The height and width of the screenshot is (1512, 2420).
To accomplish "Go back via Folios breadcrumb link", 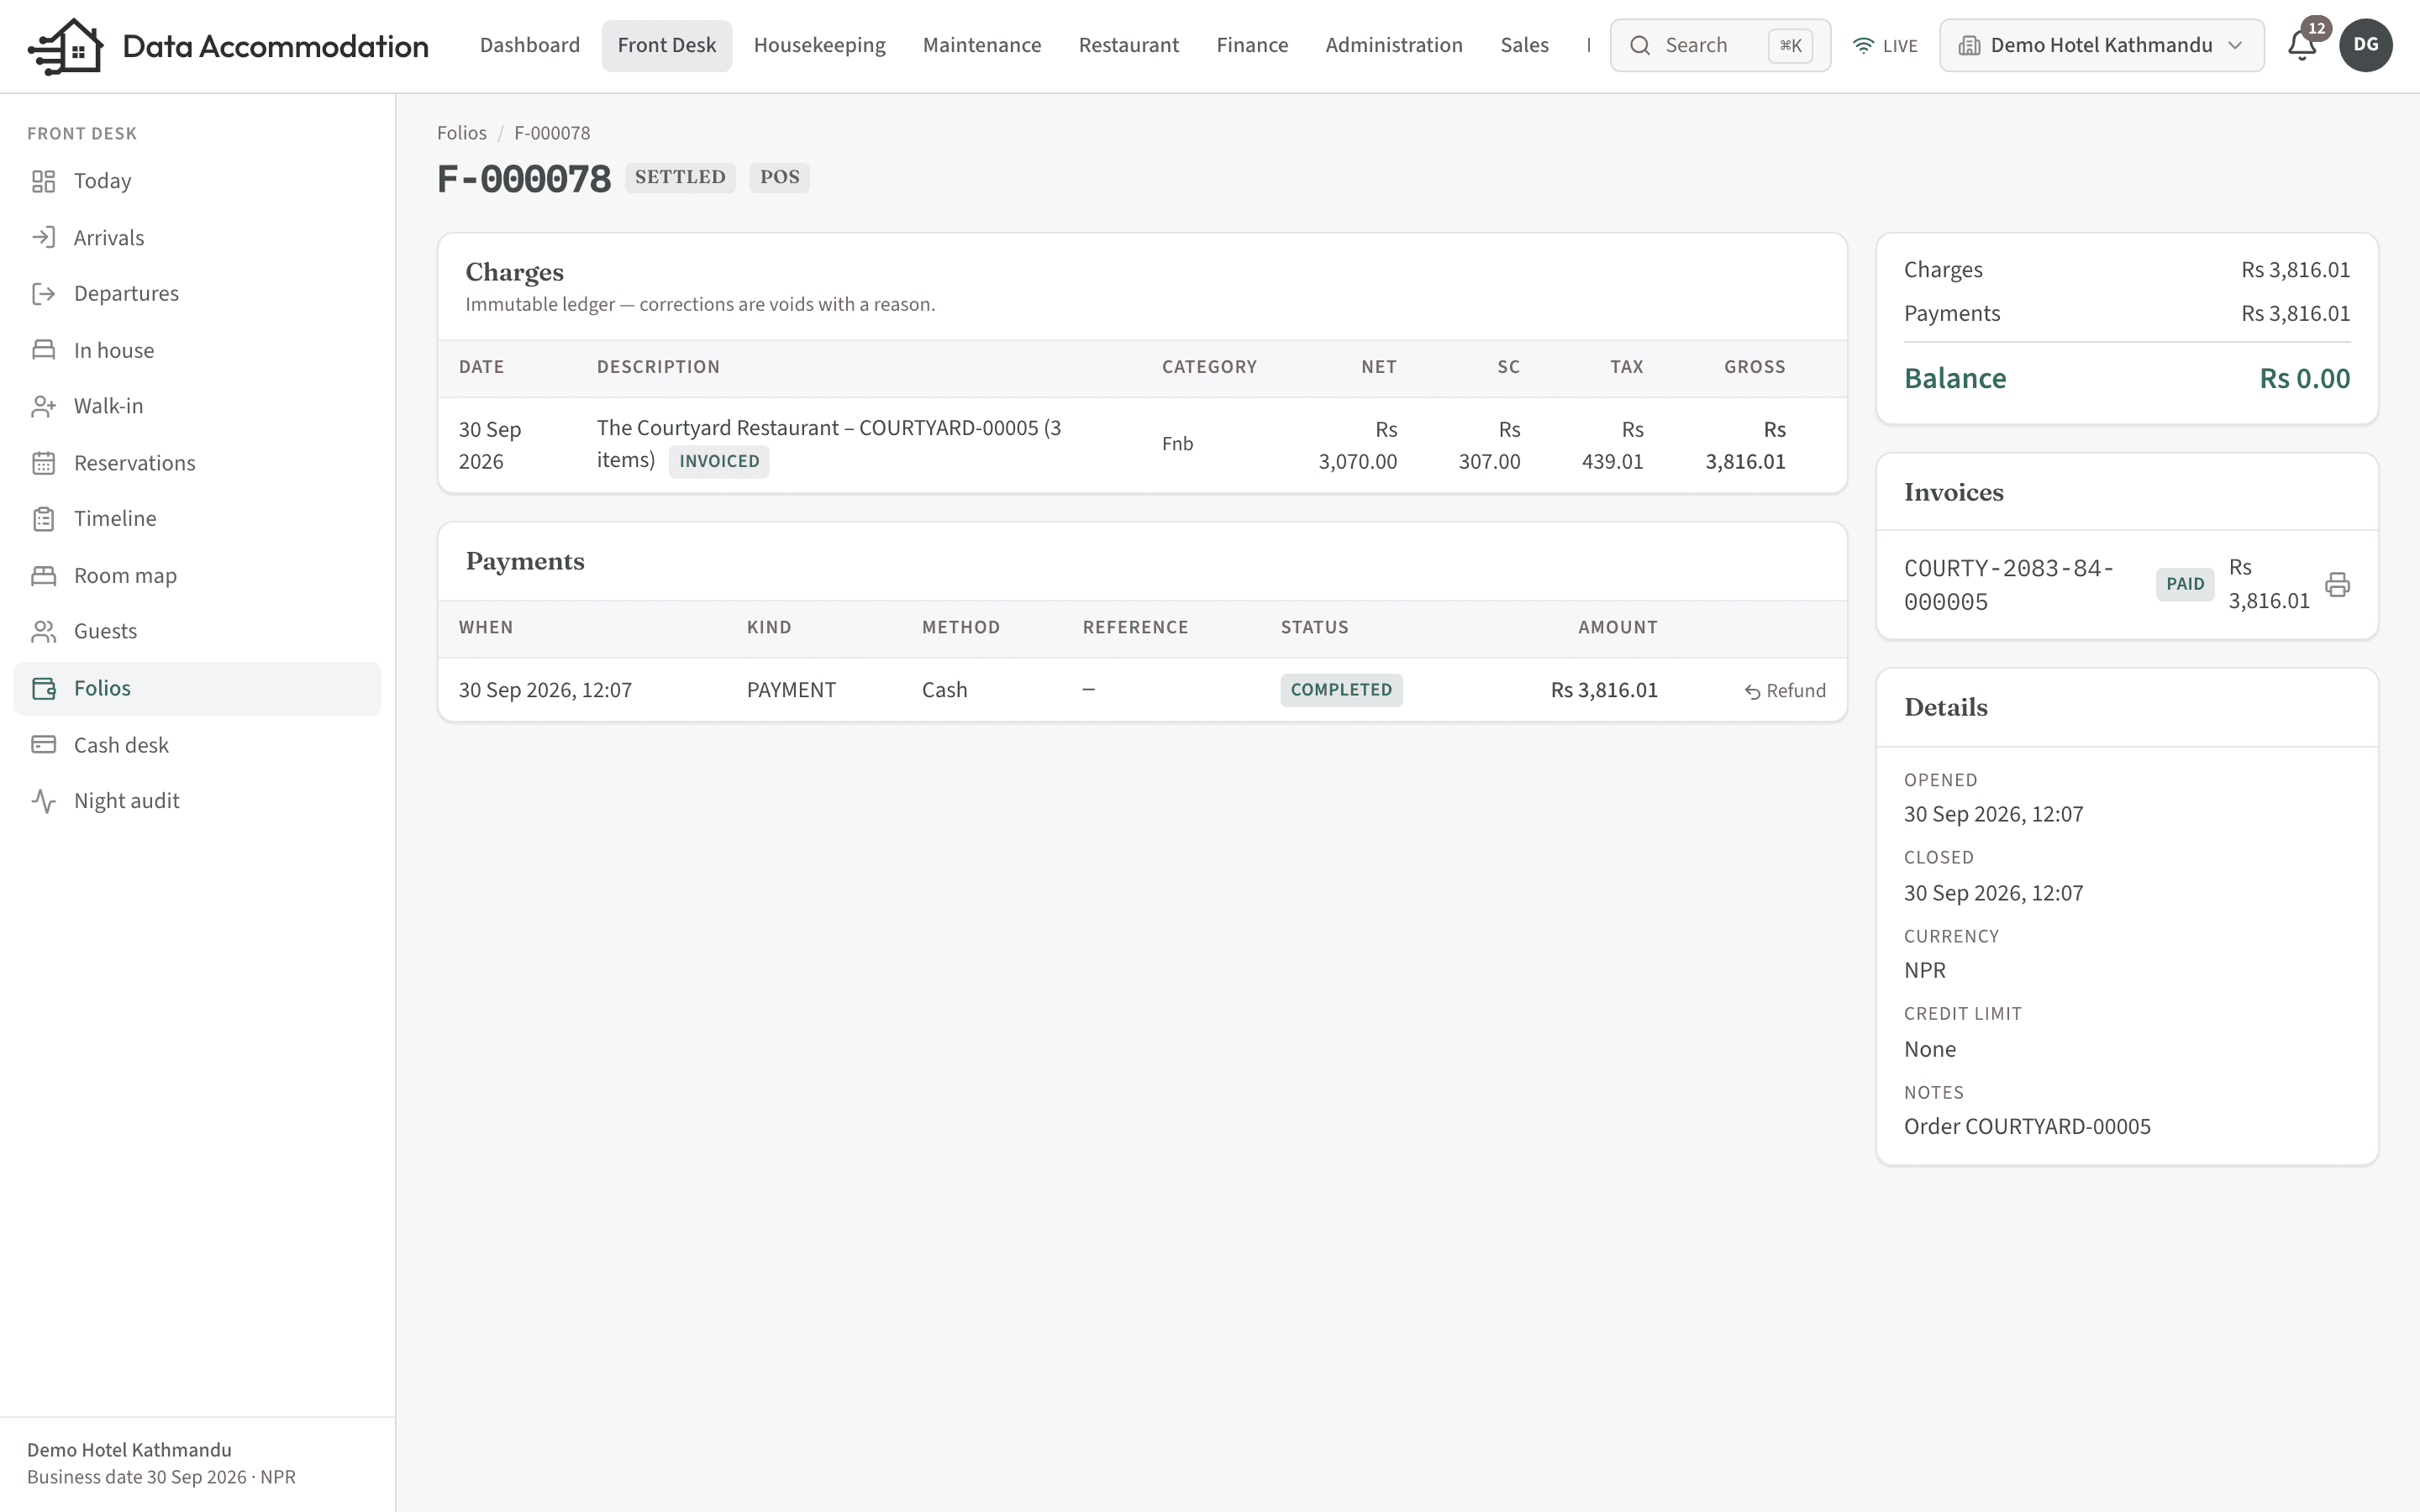I will (461, 133).
